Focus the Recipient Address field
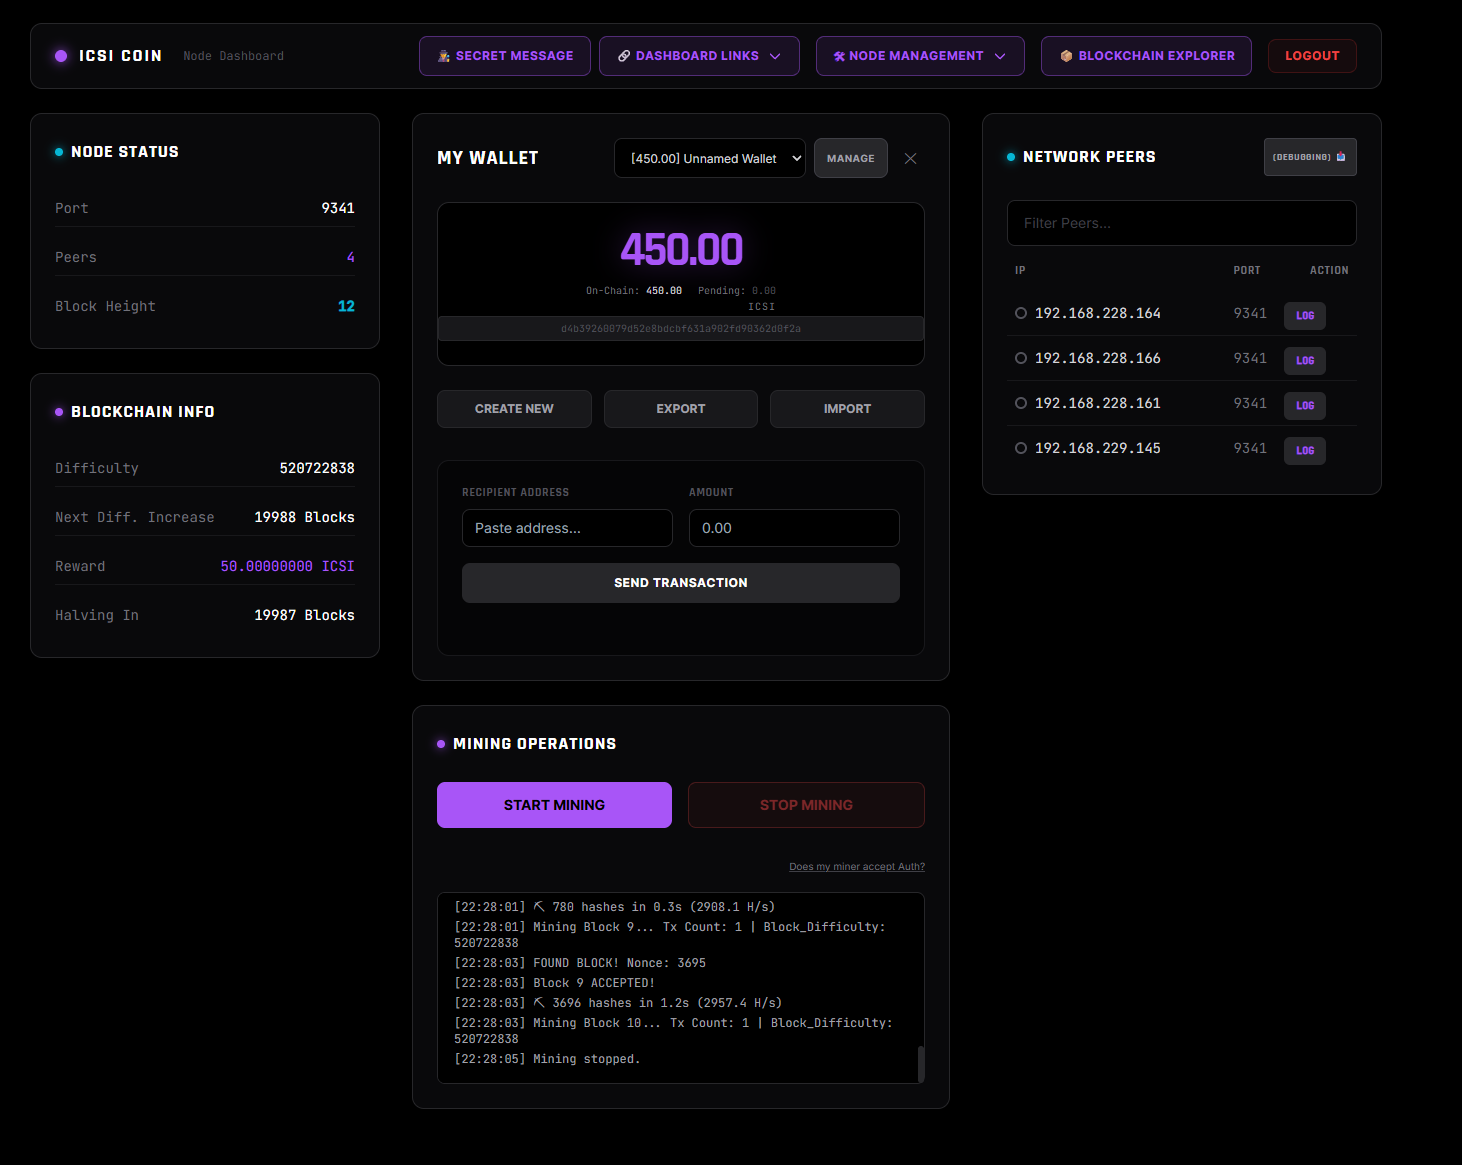 point(567,528)
